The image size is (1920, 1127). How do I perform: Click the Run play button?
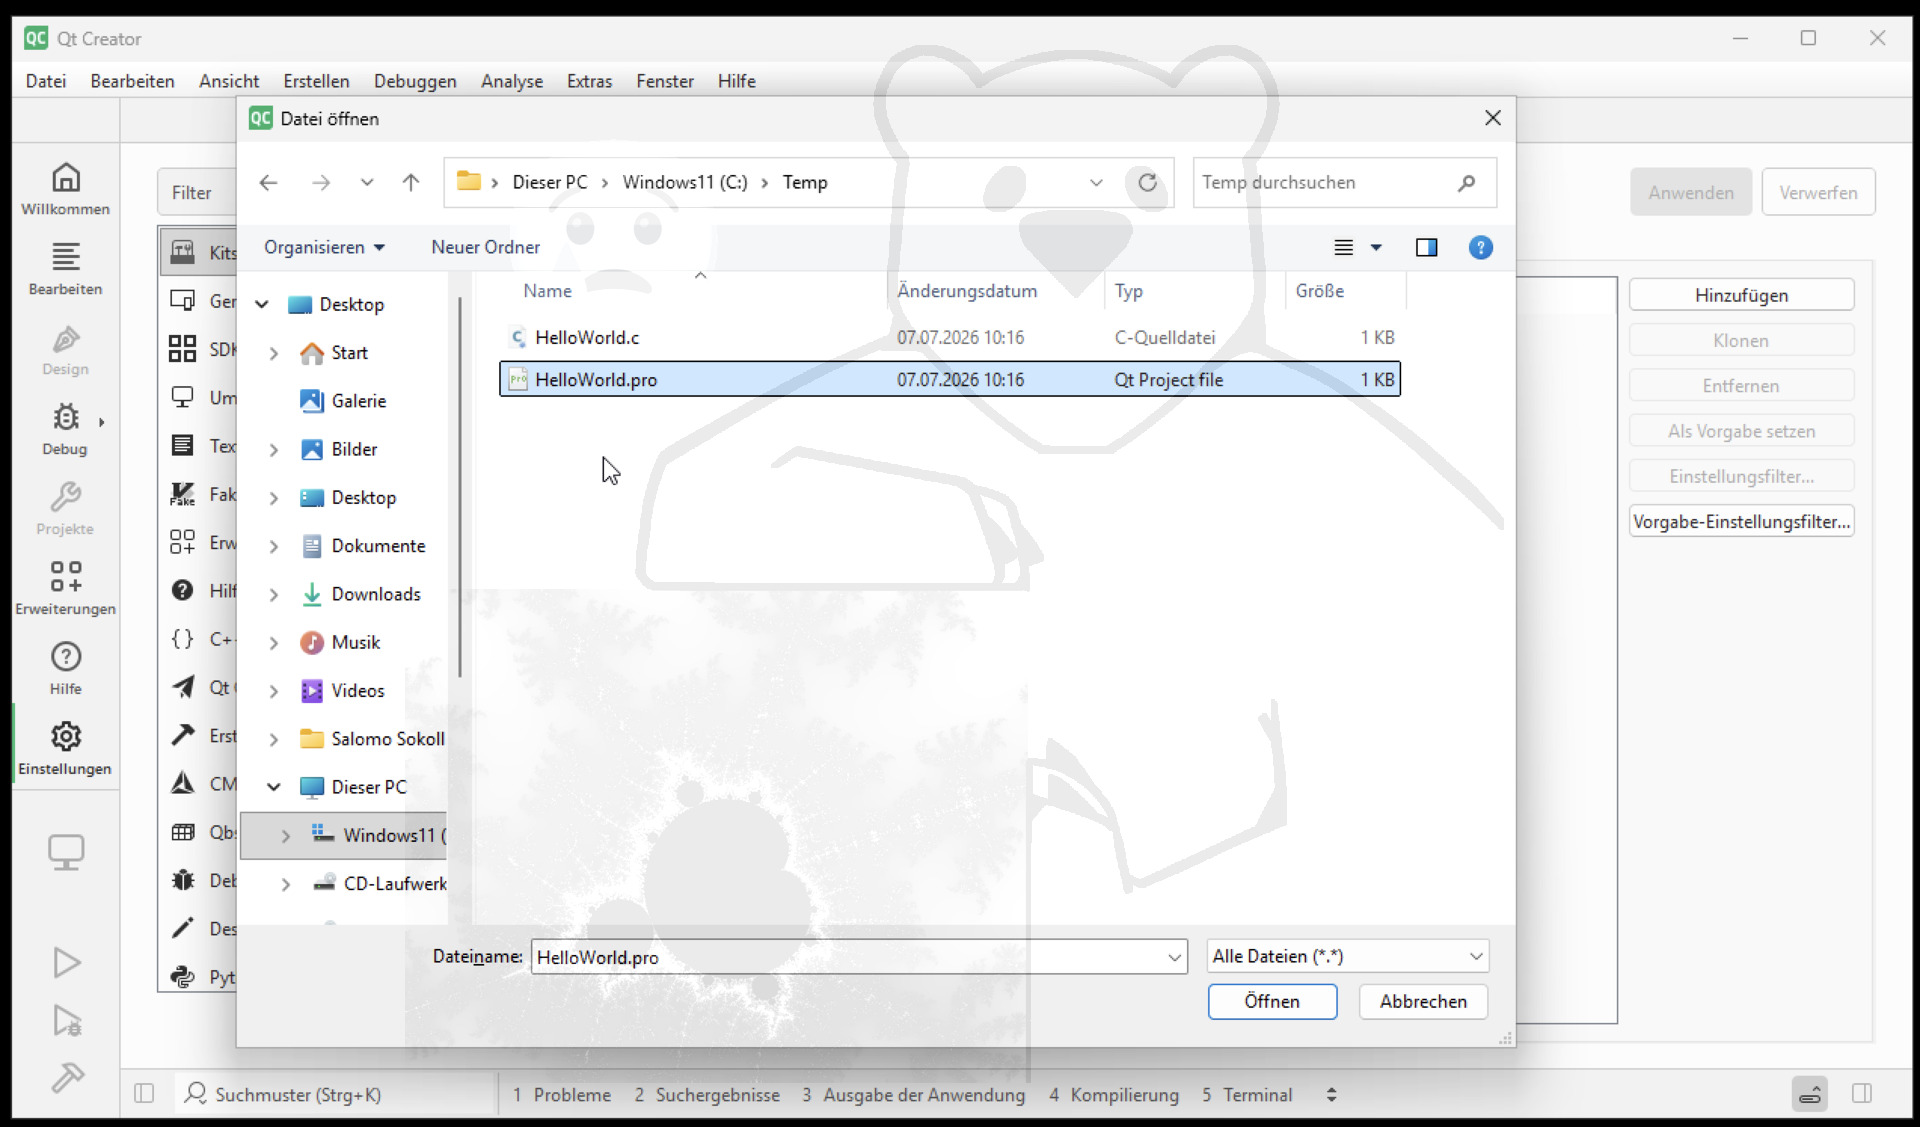(x=66, y=962)
